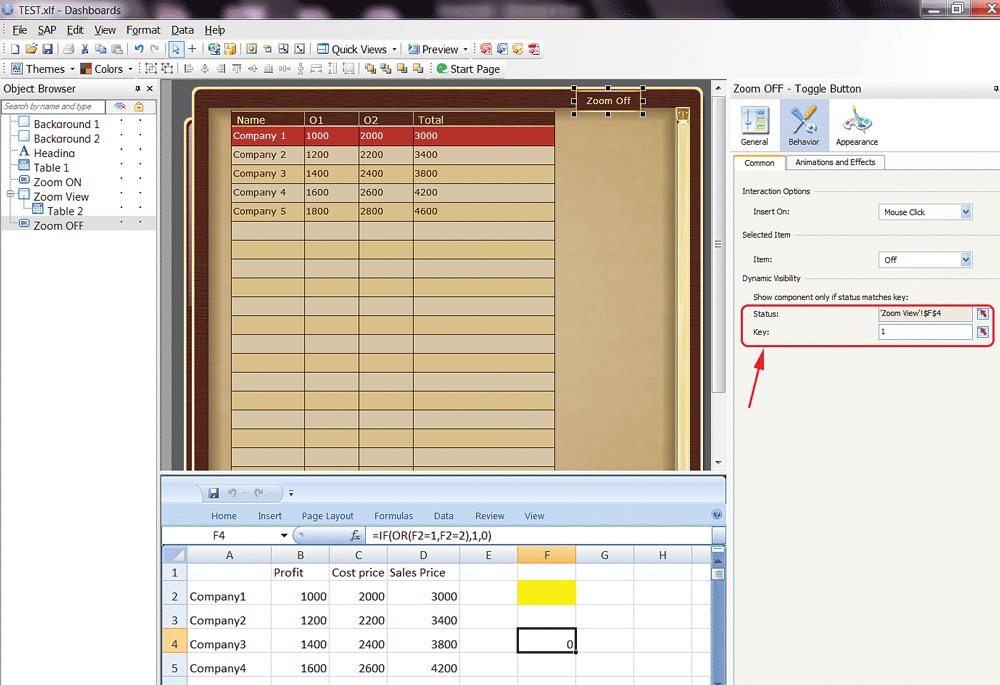Screen dimensions: 1000x685
Task: Toggle lock-all padlock icon in Object Browser
Action: pyautogui.click(x=139, y=106)
